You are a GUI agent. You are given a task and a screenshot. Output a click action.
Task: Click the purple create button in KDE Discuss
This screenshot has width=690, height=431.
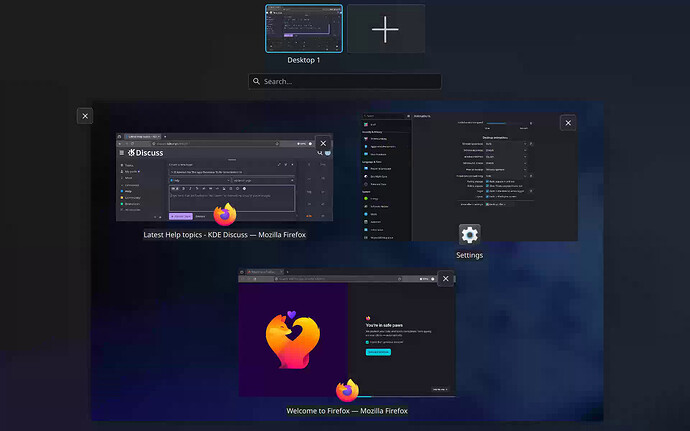pos(181,216)
